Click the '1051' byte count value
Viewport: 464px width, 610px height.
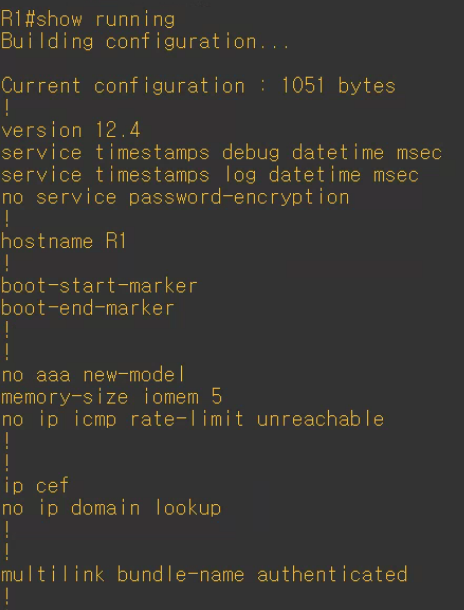(x=303, y=86)
